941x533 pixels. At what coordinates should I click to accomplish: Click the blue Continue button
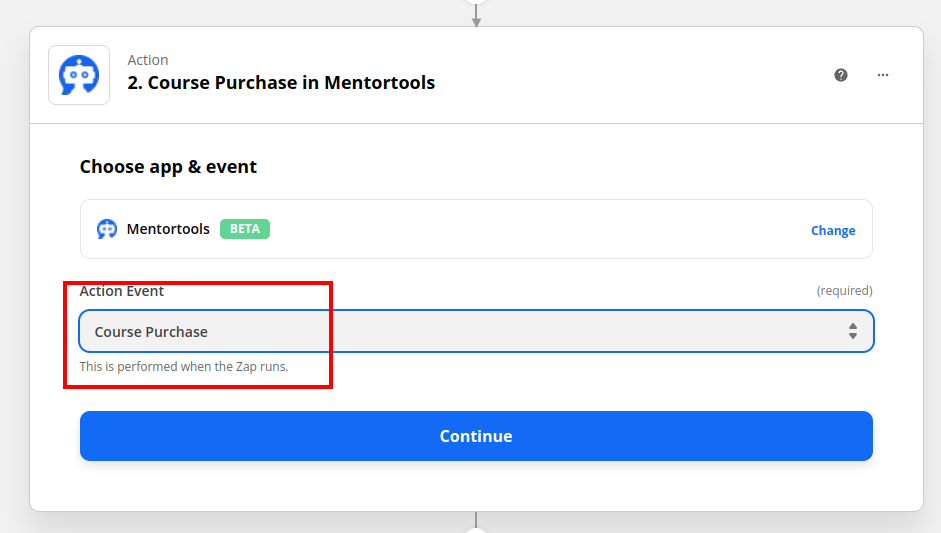point(477,436)
